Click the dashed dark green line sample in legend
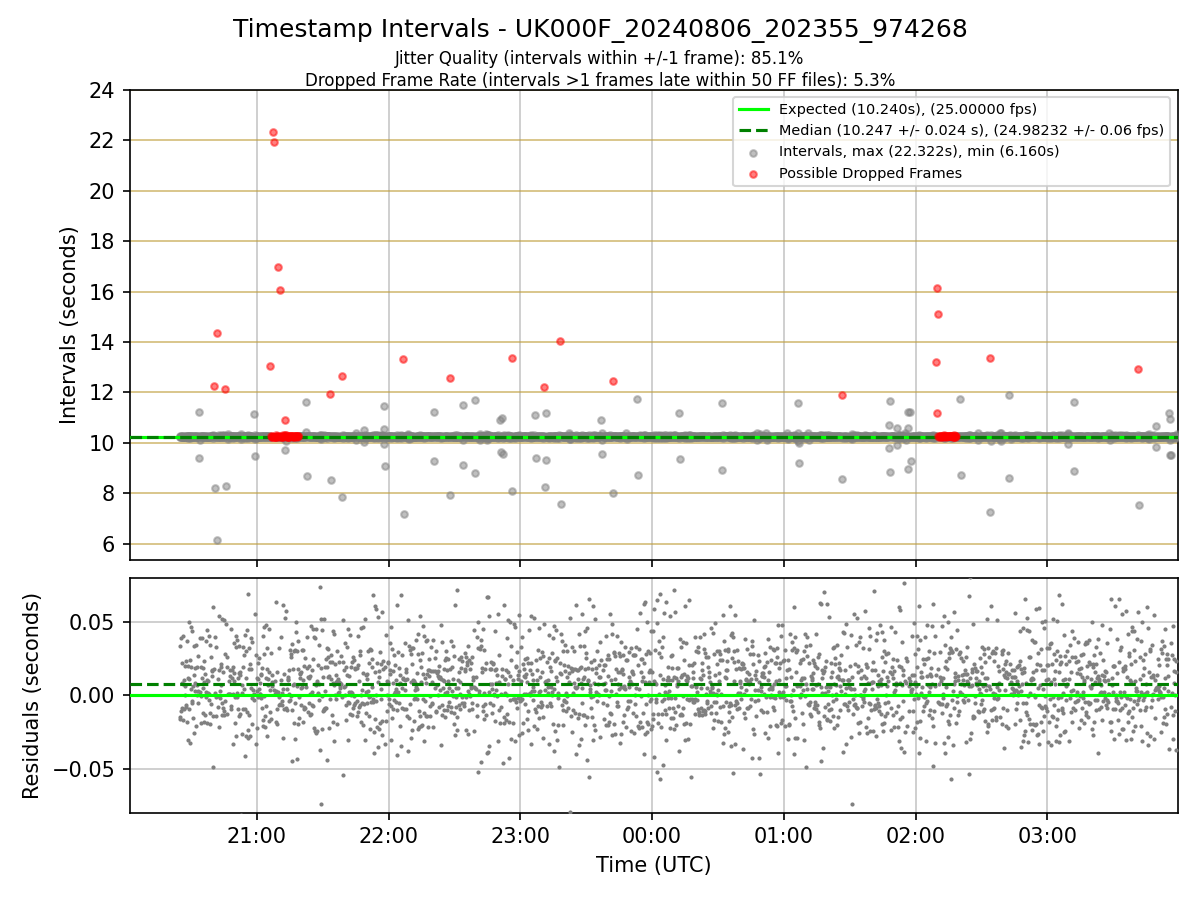The image size is (1200, 900). point(753,130)
